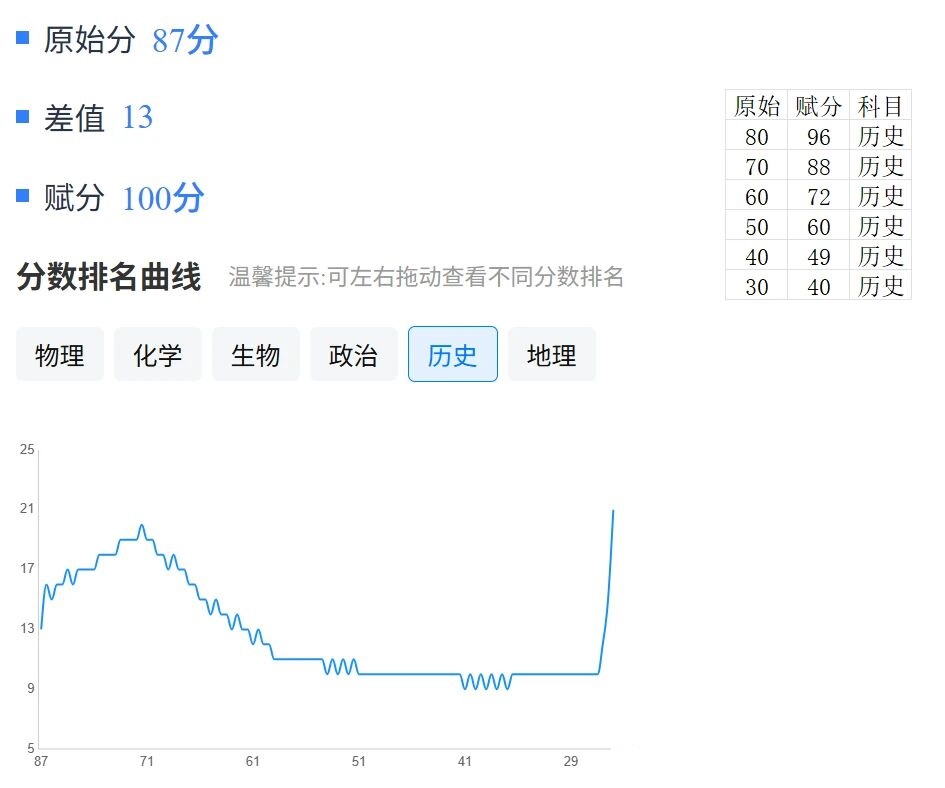This screenshot has width=945, height=788.
Task: Click the blue square next to 赋分 100分
Action: tap(23, 196)
